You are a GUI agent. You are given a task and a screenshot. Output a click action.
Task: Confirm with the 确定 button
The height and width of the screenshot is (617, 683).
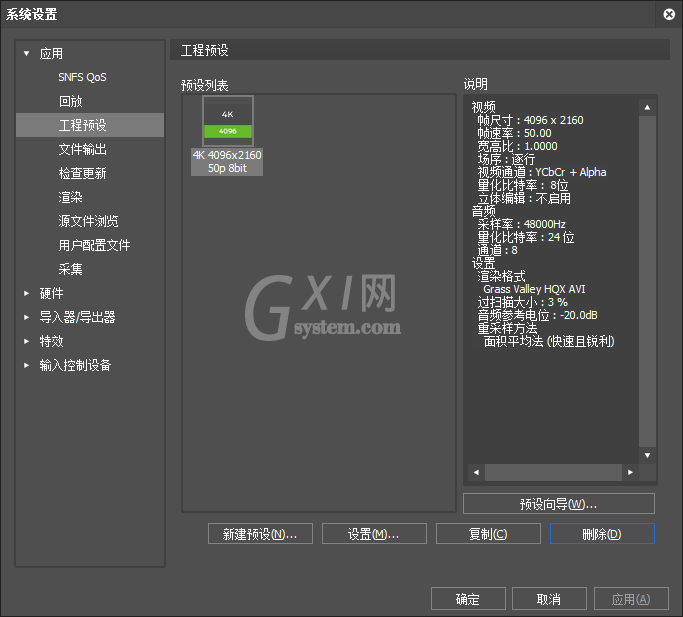point(468,599)
